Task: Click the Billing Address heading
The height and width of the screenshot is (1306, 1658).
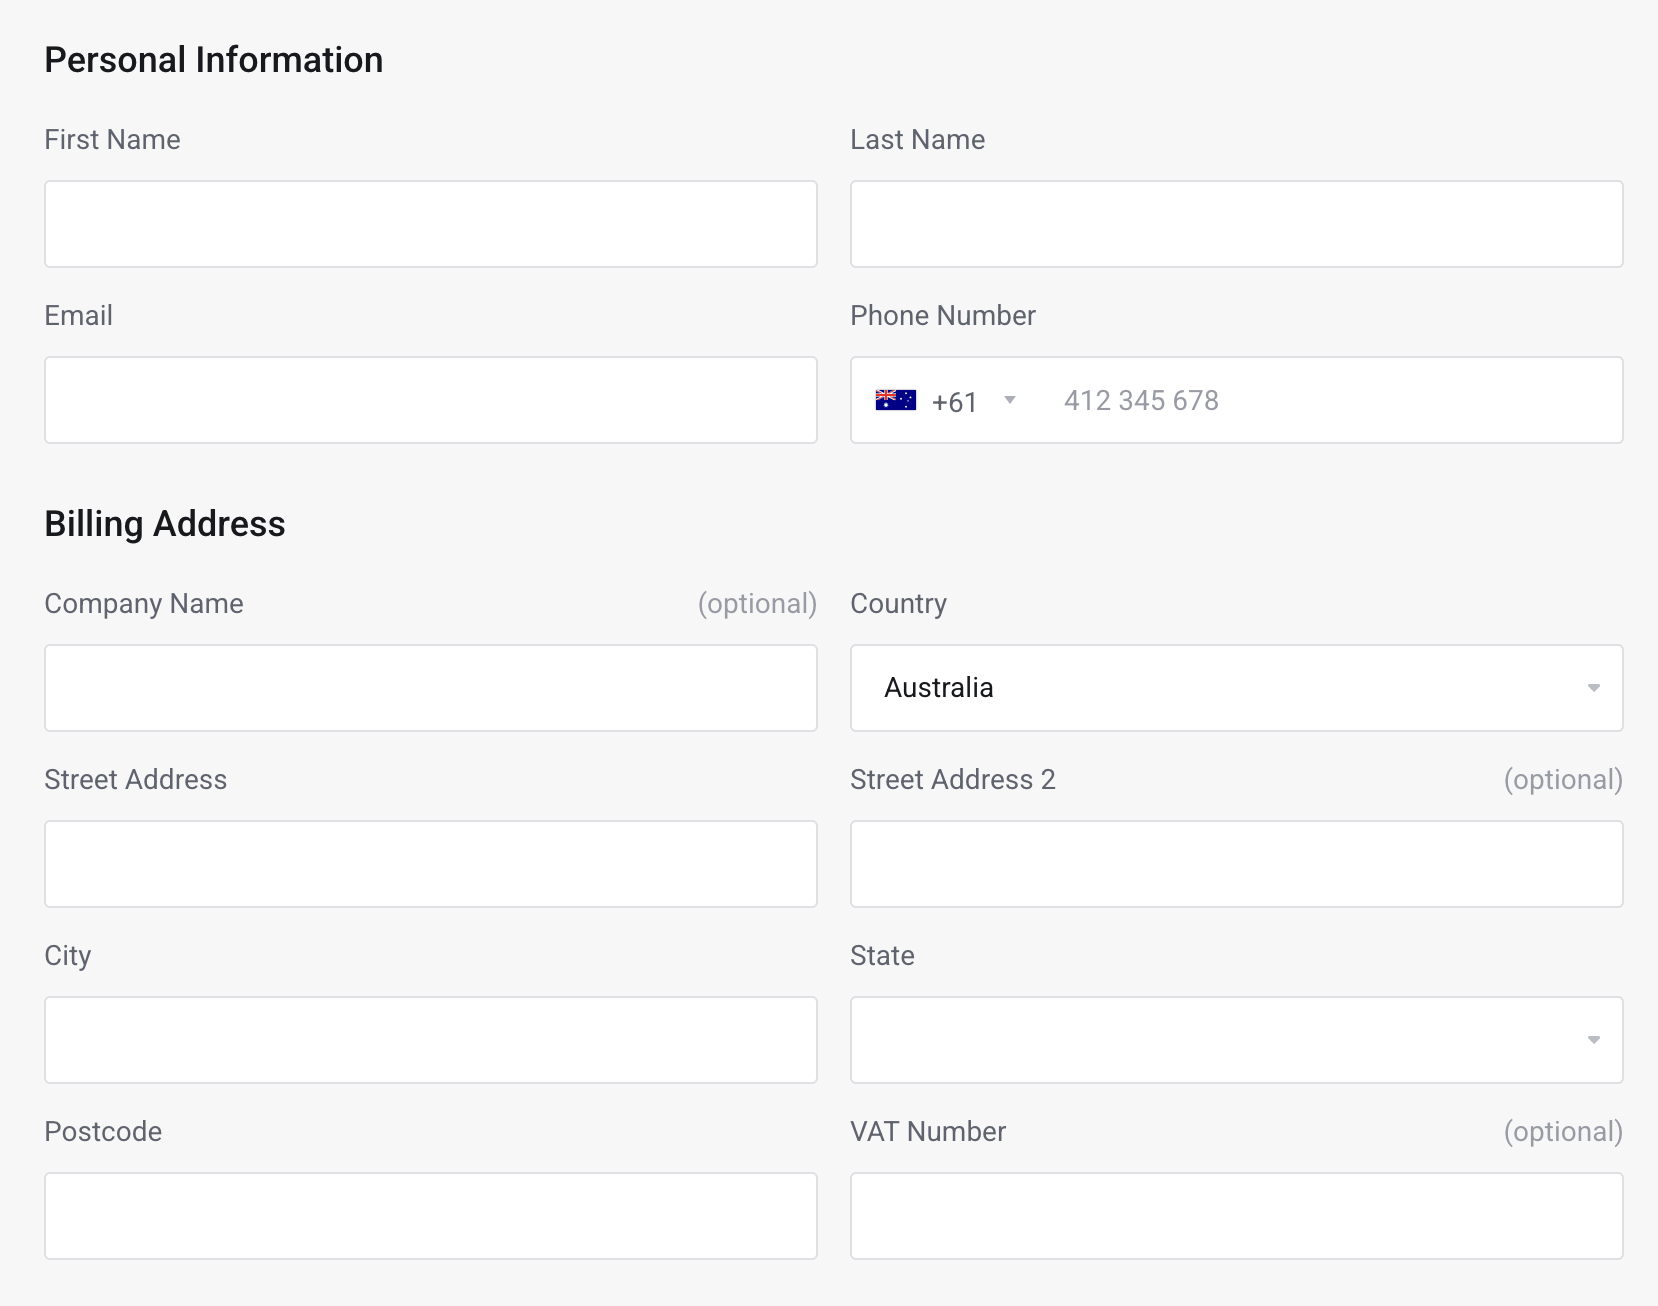Action: pyautogui.click(x=165, y=524)
